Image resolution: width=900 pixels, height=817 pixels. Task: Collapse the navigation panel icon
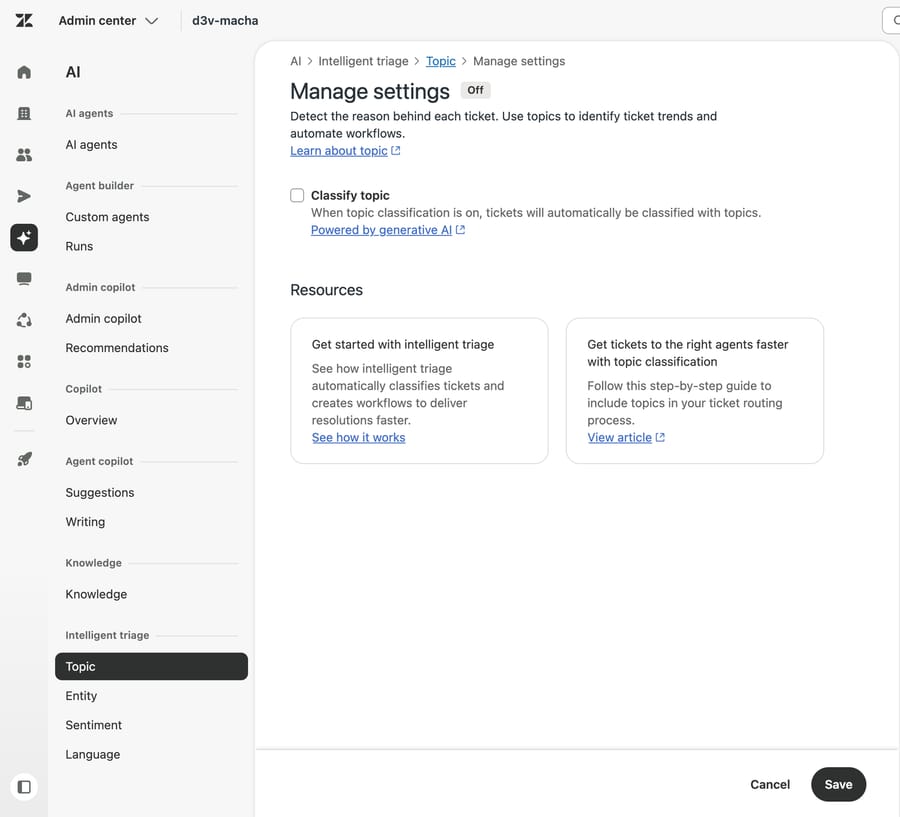click(x=24, y=787)
